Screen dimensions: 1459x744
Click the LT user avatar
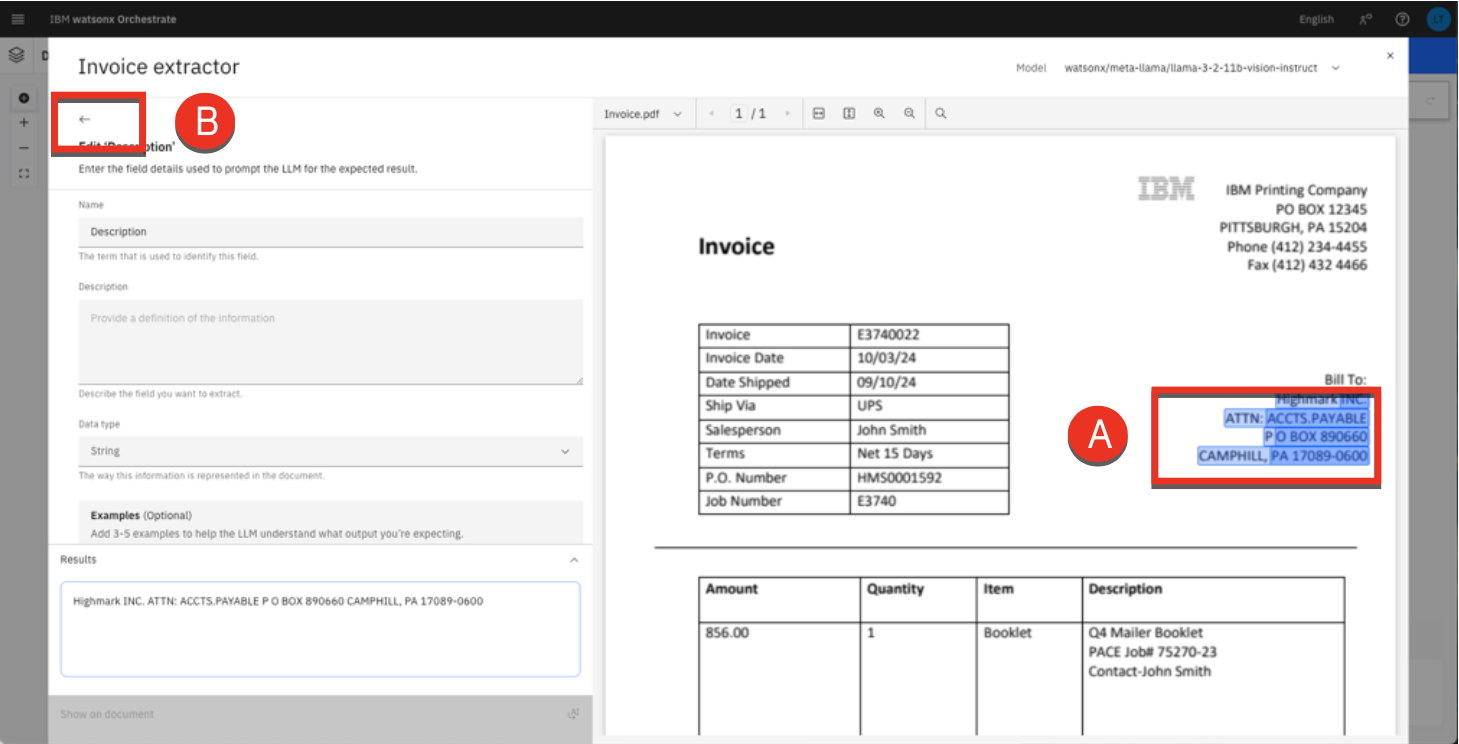coord(1438,19)
